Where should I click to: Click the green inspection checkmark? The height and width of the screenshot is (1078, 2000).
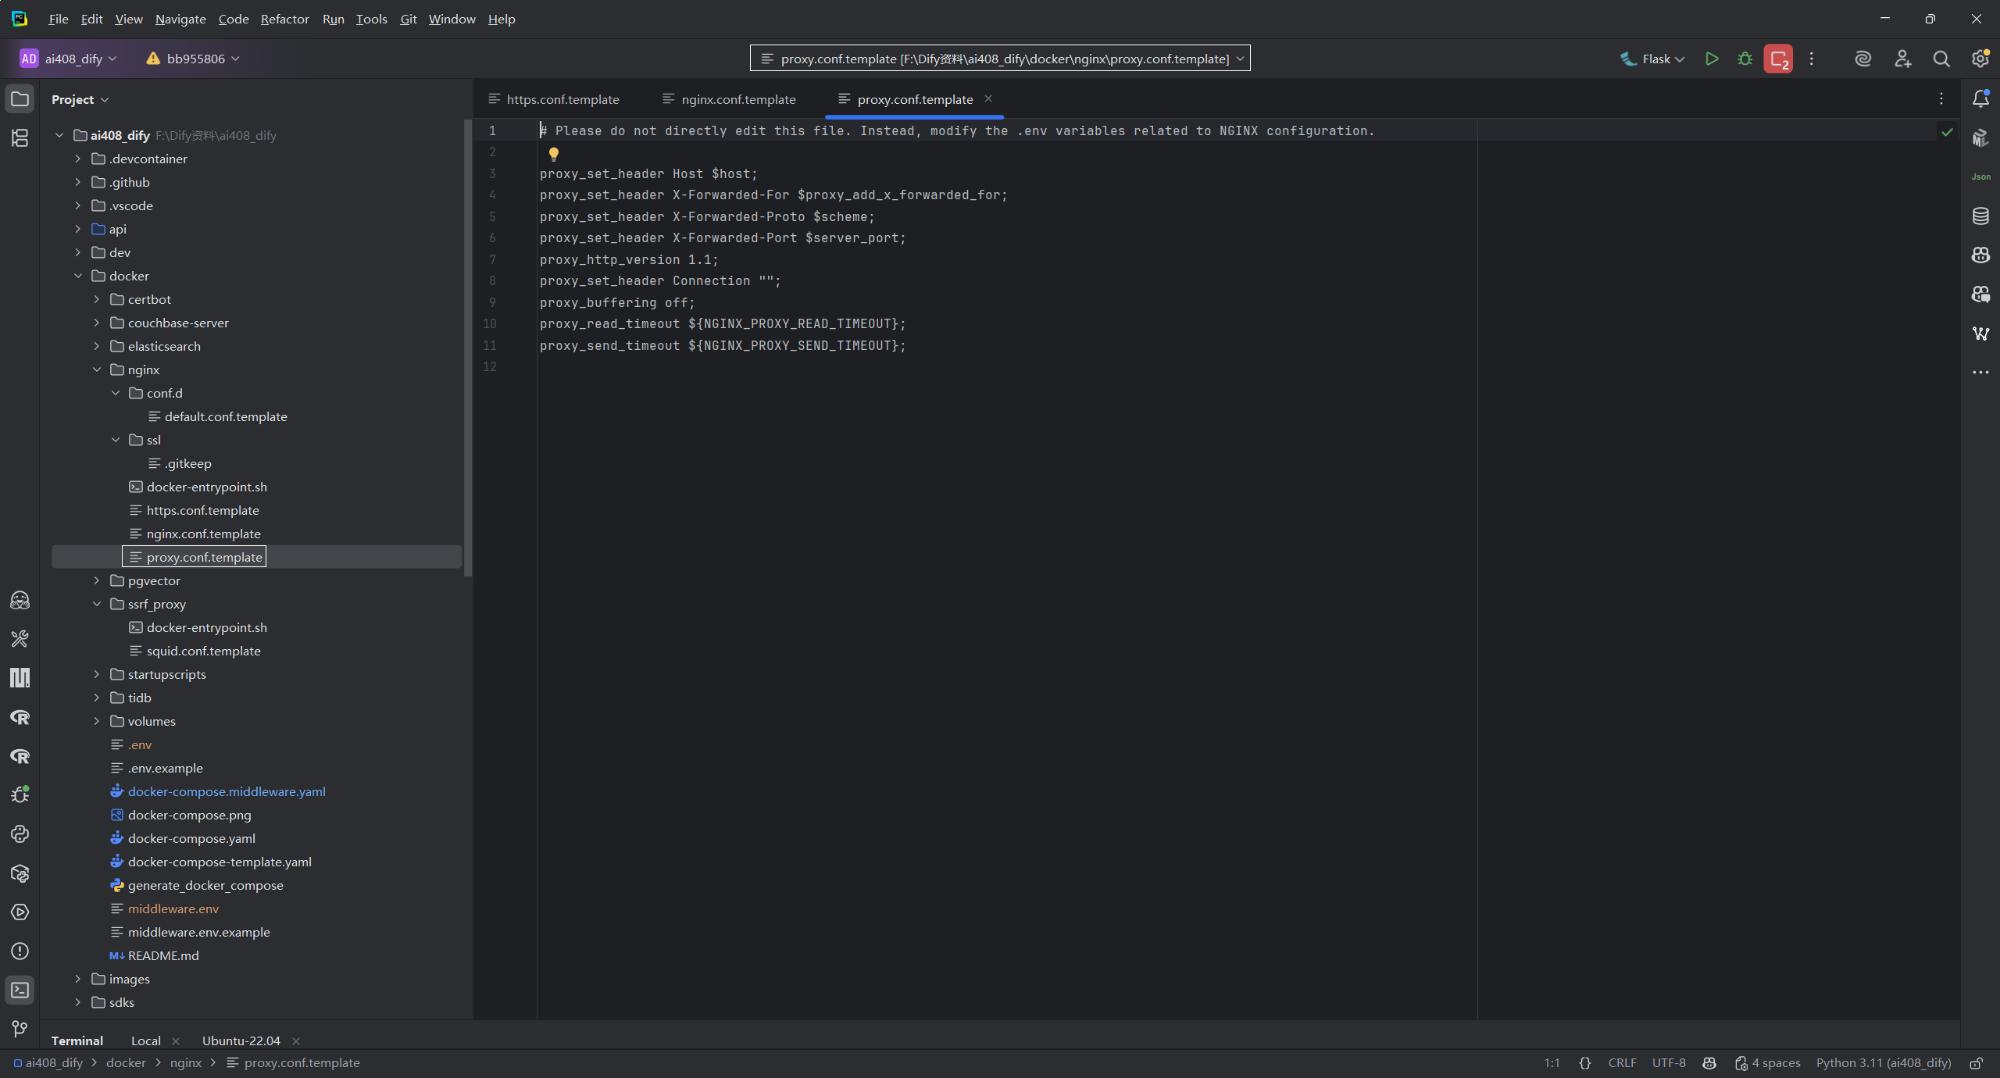coord(1946,132)
